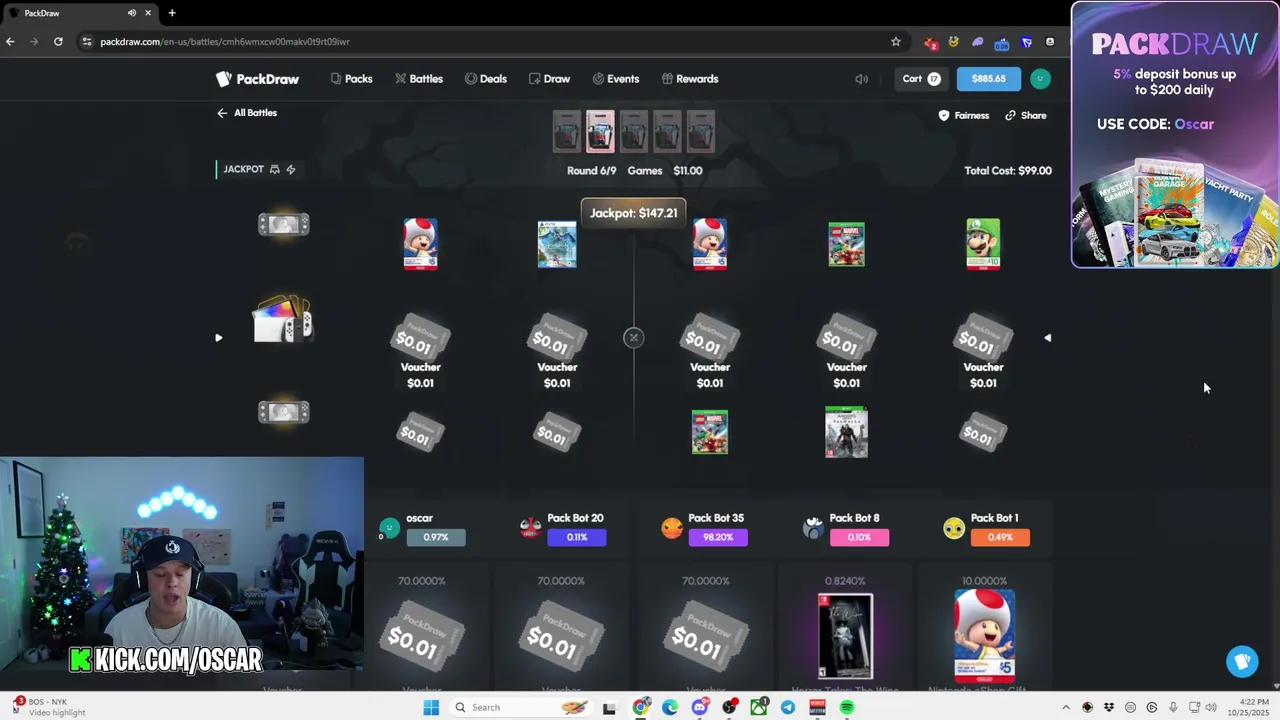1280x720 pixels.
Task: Go back to All Battles
Action: (247, 113)
